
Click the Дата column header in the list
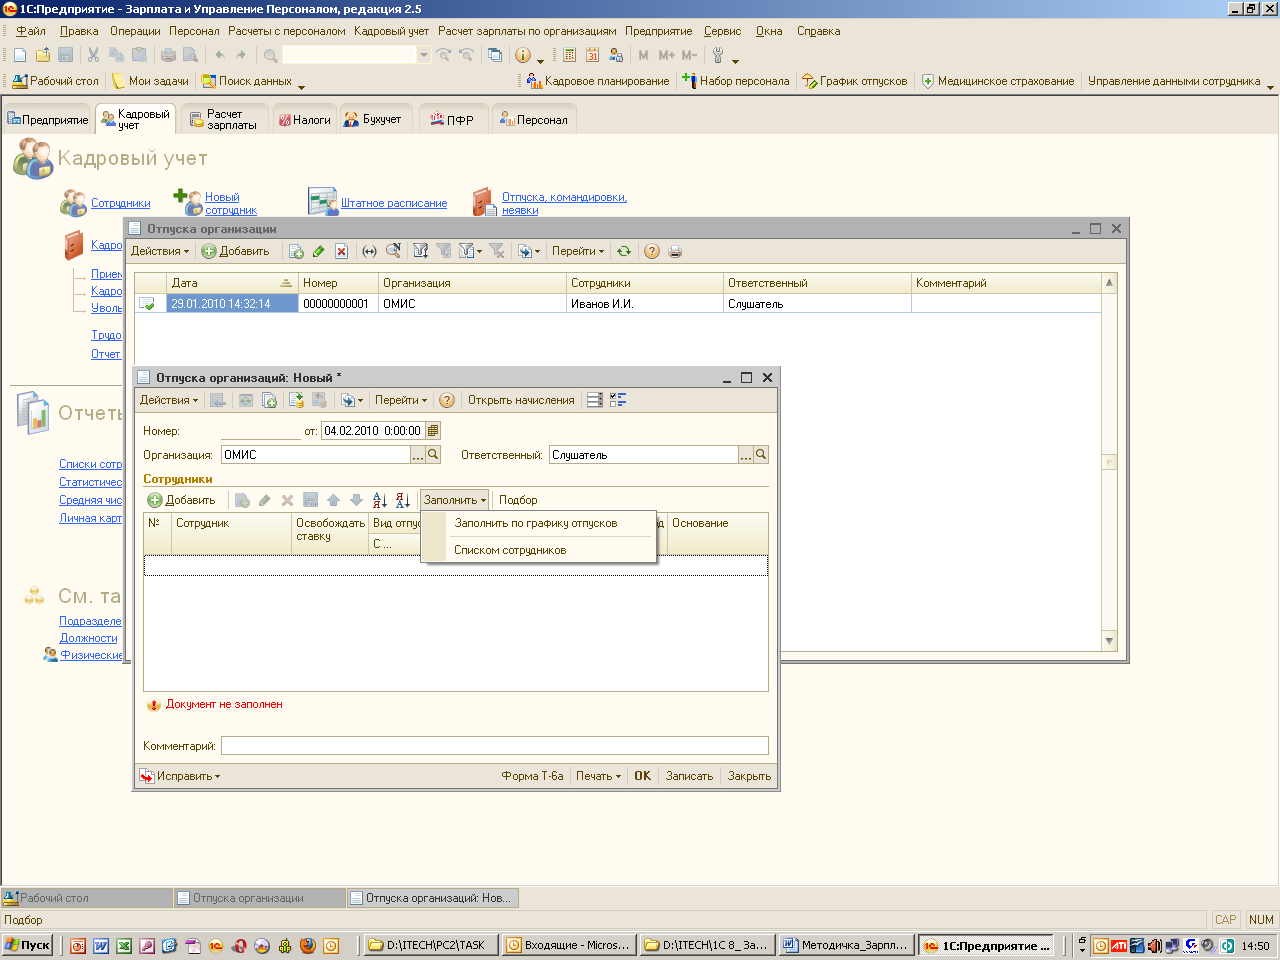232,283
